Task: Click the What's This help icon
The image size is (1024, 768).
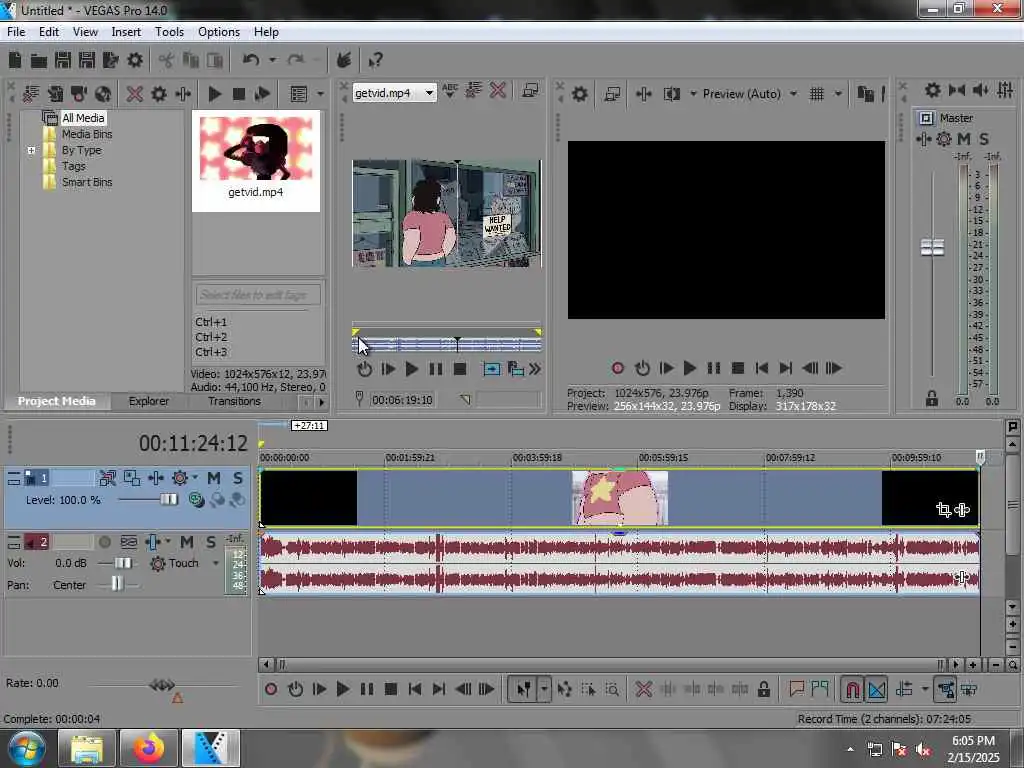Action: pos(376,61)
